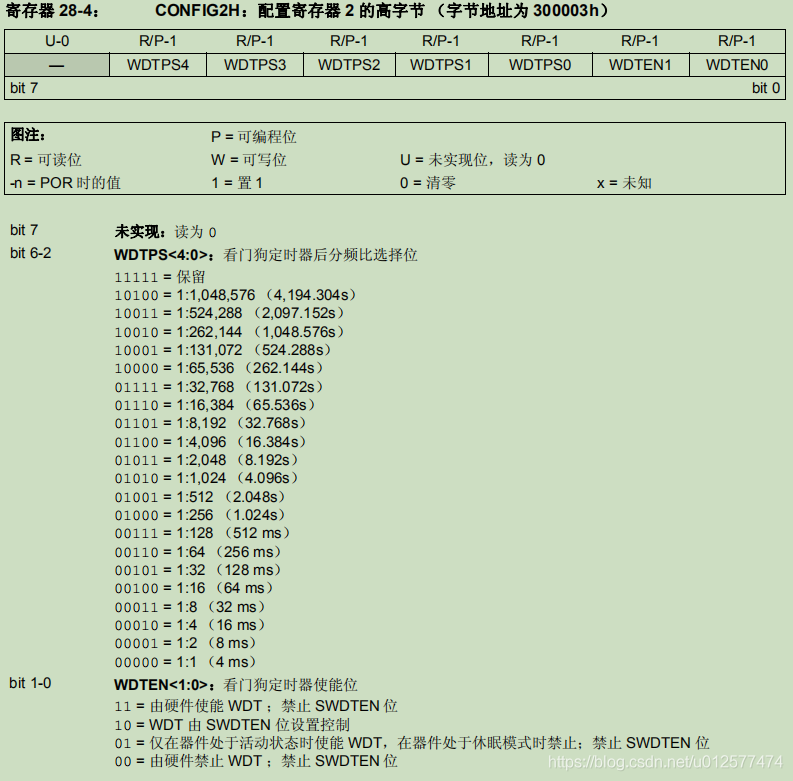
Task: Click the WDTEN0 bit cell
Action: tap(737, 65)
